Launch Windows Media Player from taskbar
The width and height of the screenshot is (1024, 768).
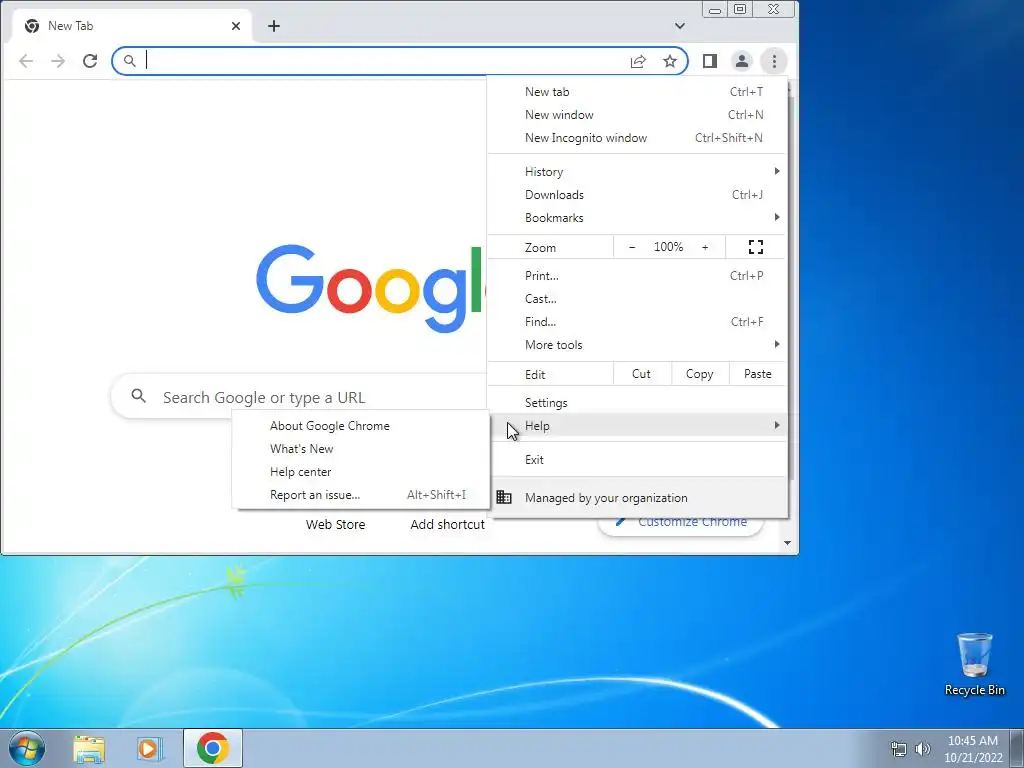click(150, 748)
